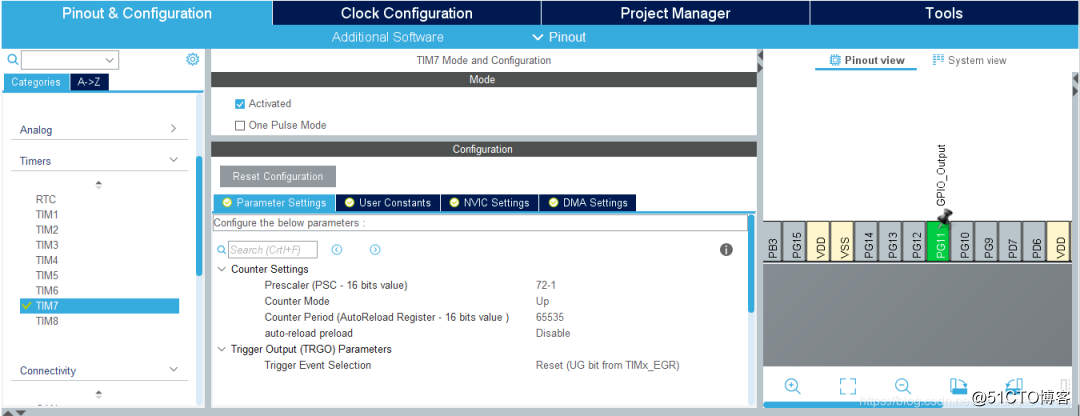Go to next search result arrow
1080x416 pixels.
coord(375,250)
